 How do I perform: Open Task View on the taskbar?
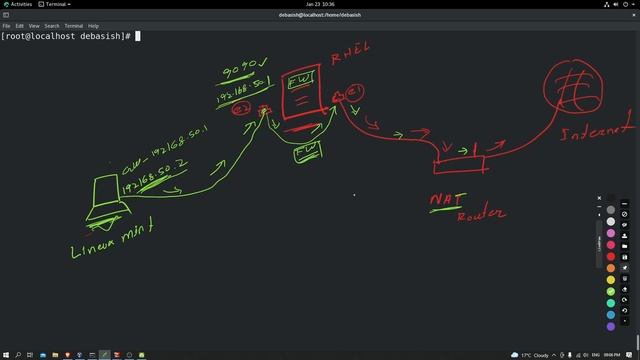[x=30, y=355]
